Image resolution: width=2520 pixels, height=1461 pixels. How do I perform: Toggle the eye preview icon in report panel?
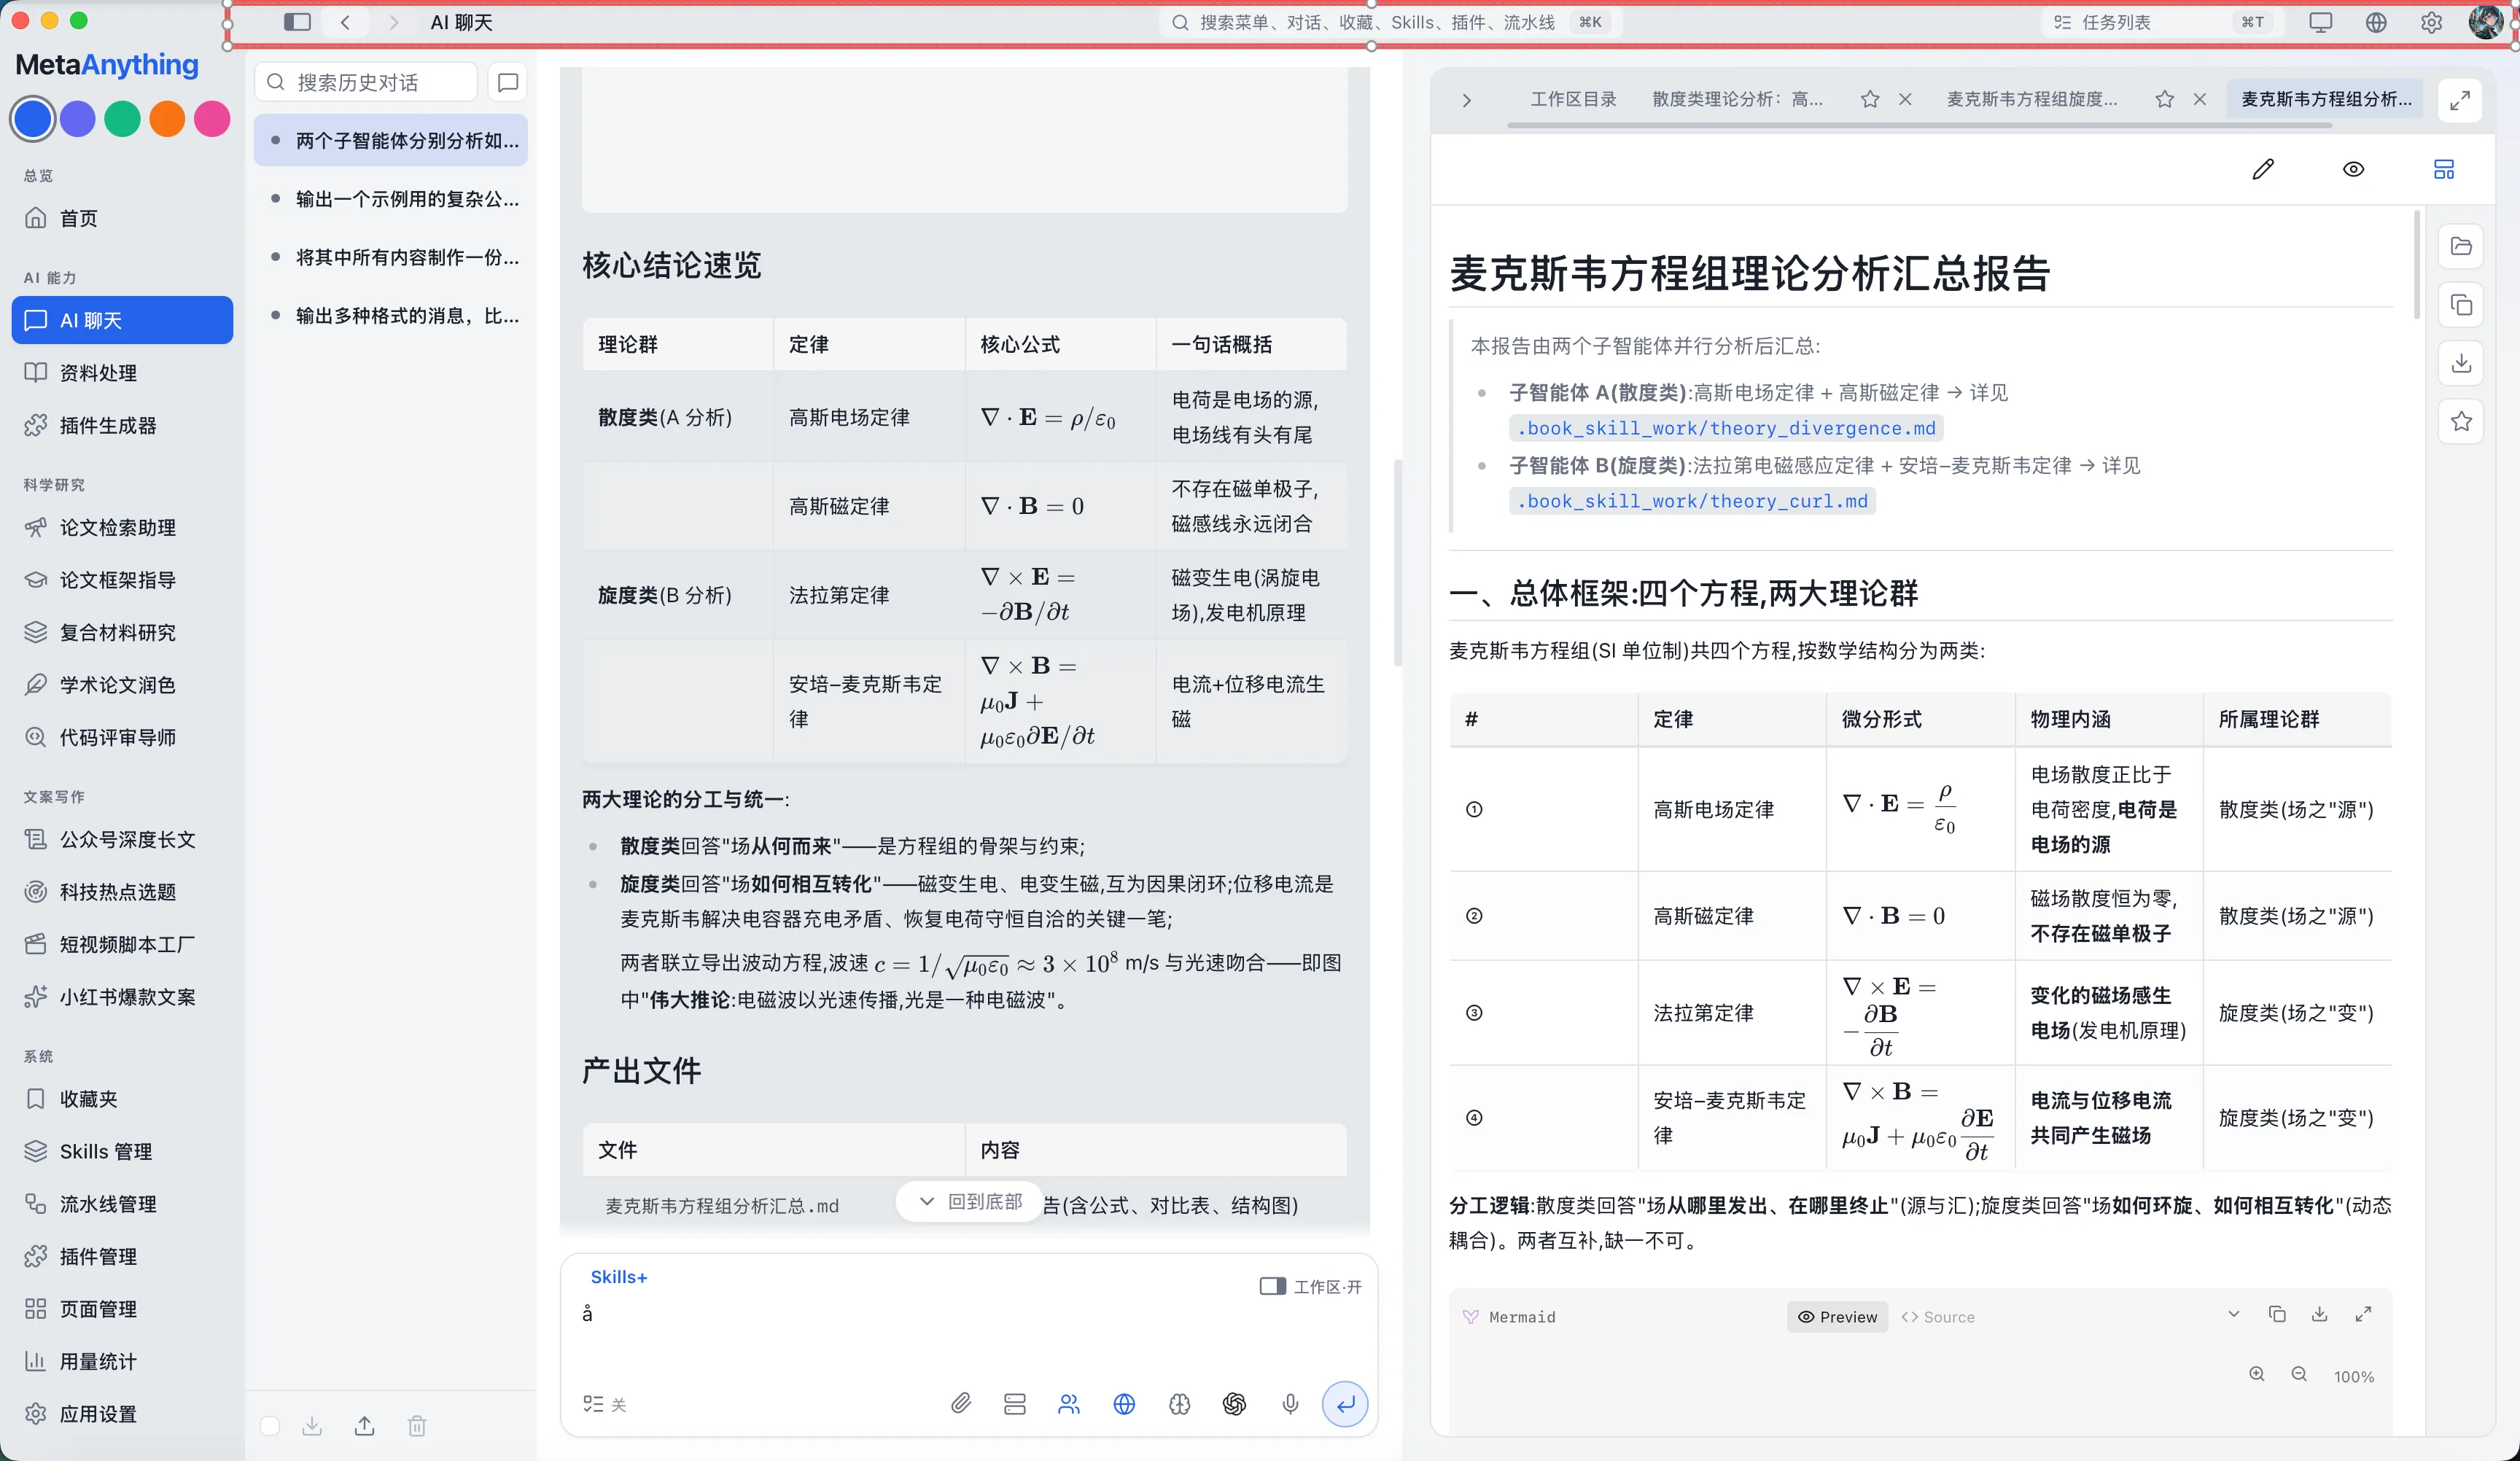(x=2354, y=169)
